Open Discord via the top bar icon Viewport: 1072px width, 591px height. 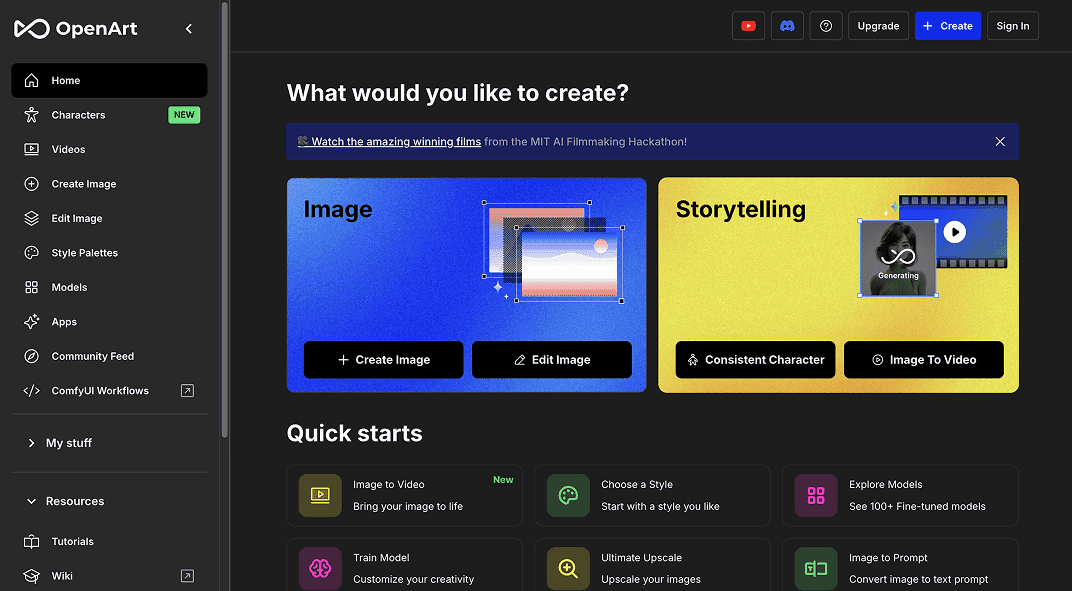pyautogui.click(x=787, y=25)
